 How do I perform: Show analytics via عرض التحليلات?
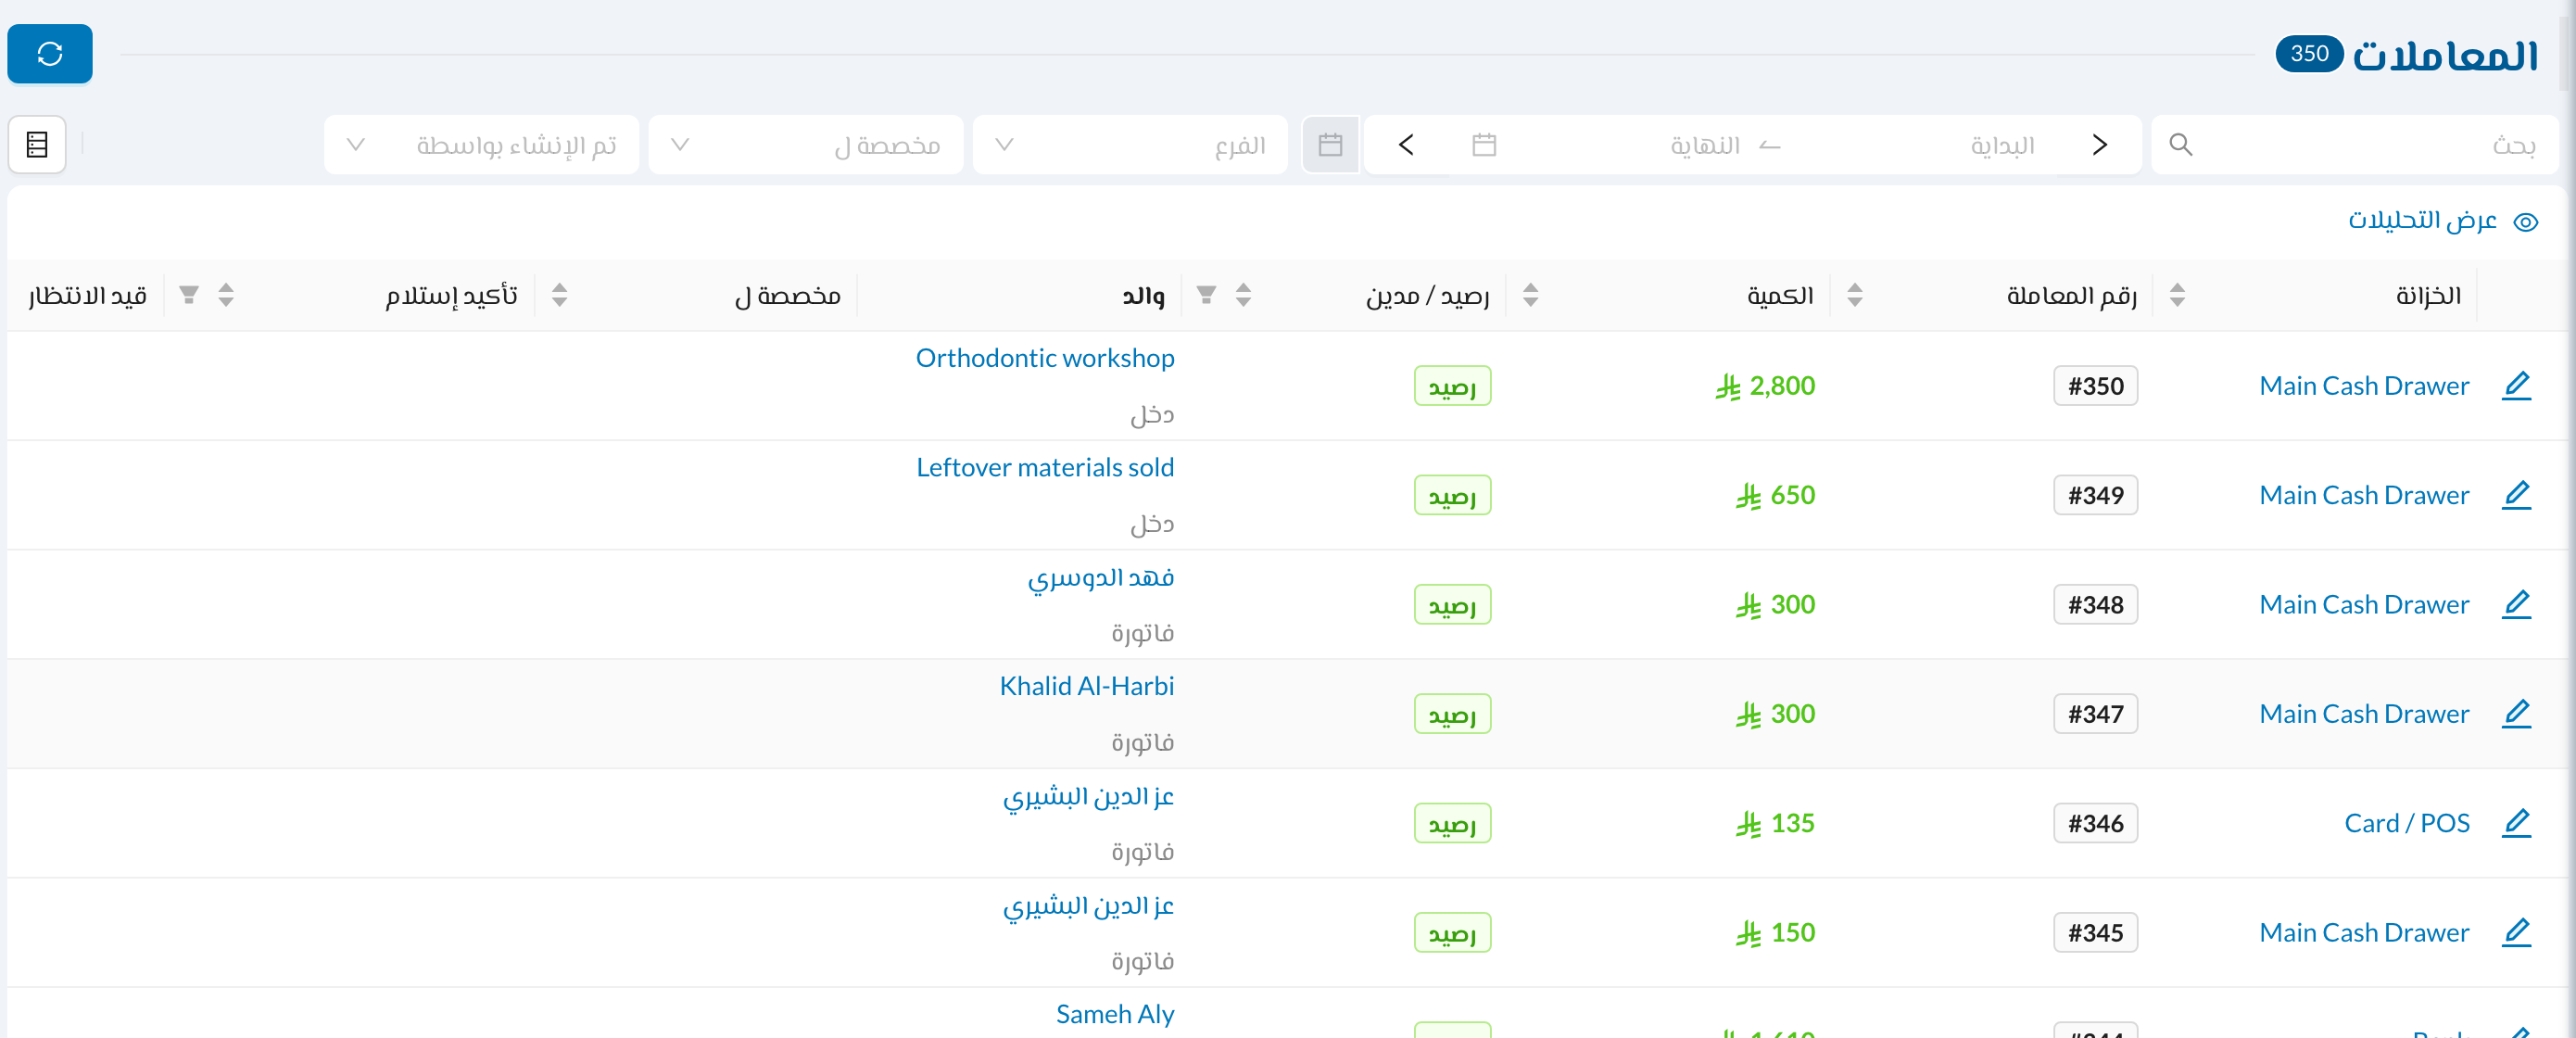(2443, 220)
